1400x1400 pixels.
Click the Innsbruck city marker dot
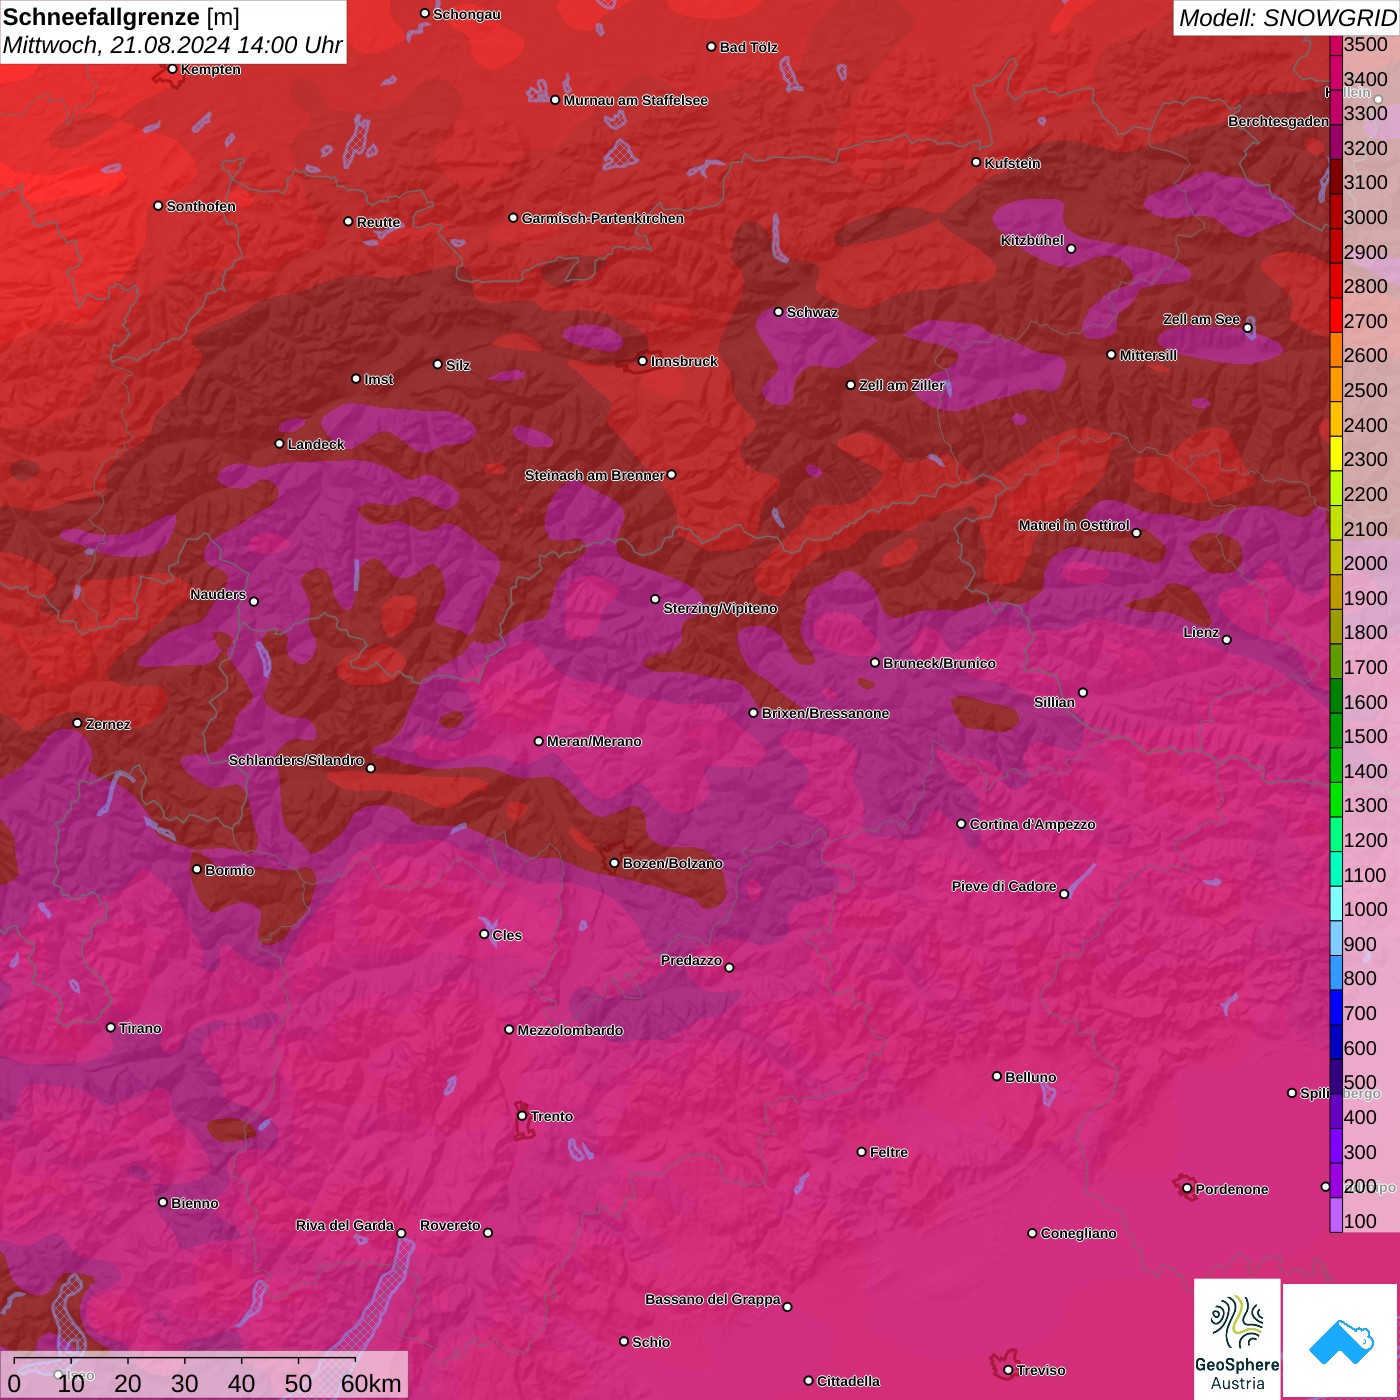click(x=643, y=361)
